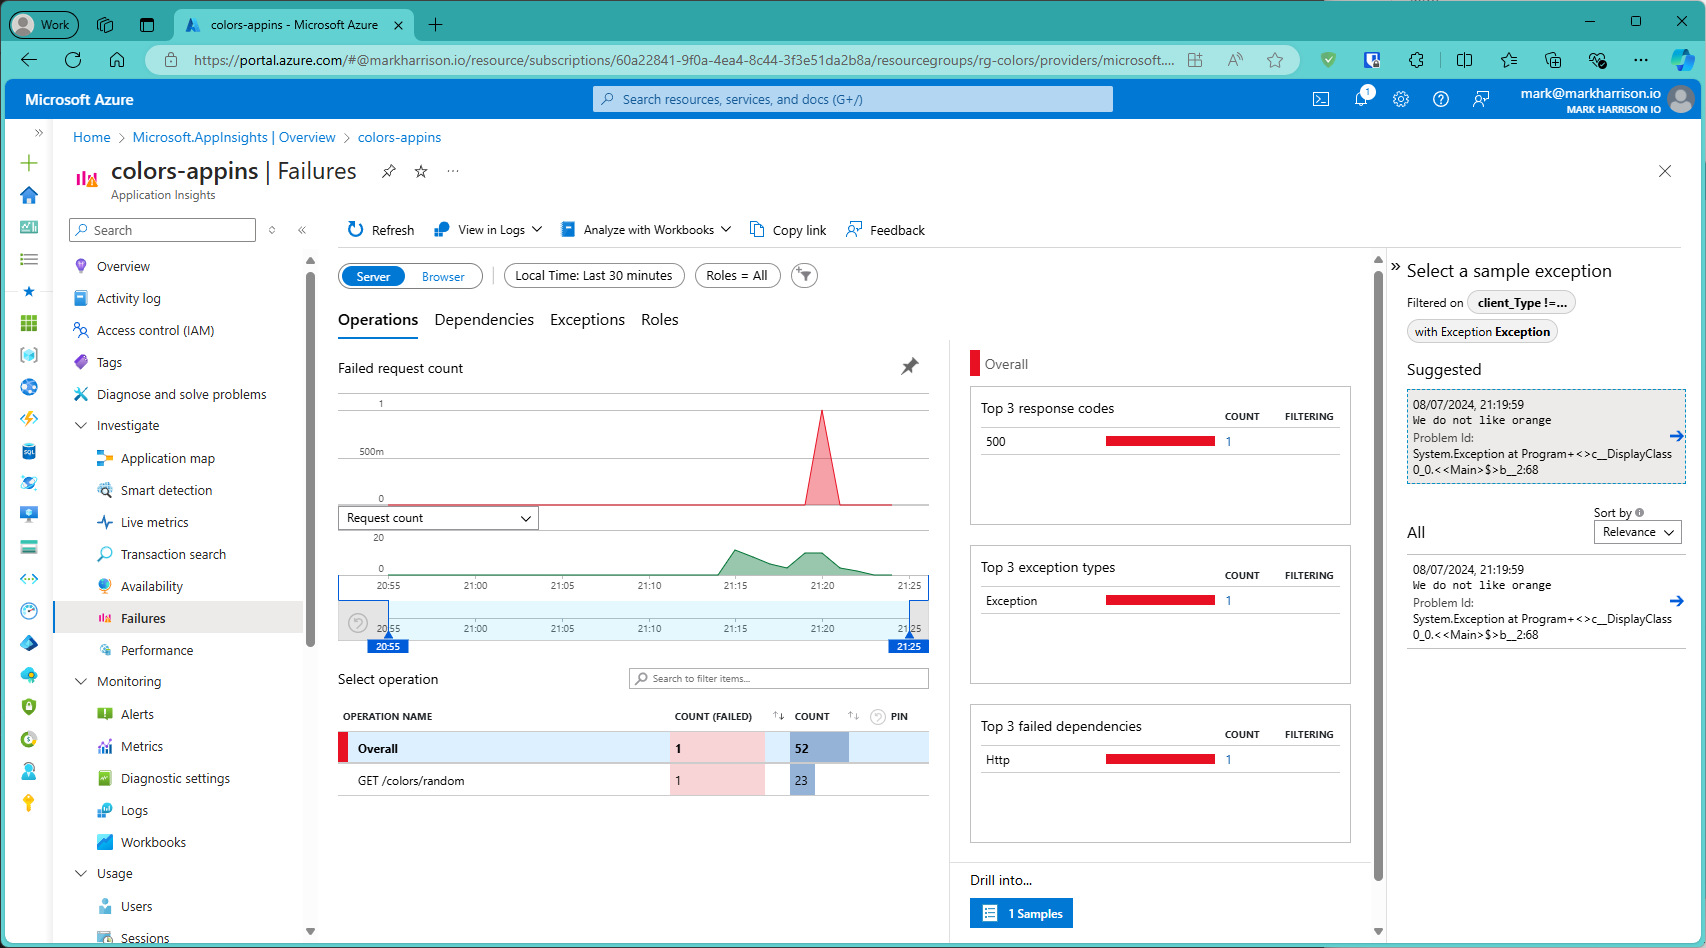Click the add filter funnel icon

point(804,276)
